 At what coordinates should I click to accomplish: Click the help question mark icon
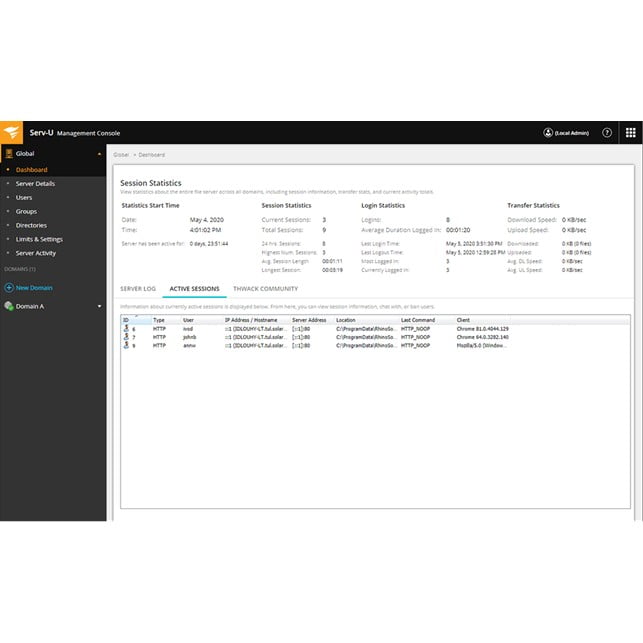607,132
